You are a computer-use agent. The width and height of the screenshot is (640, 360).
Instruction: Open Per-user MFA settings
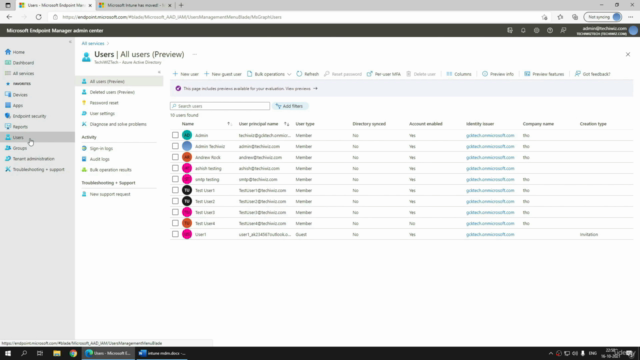(383, 74)
